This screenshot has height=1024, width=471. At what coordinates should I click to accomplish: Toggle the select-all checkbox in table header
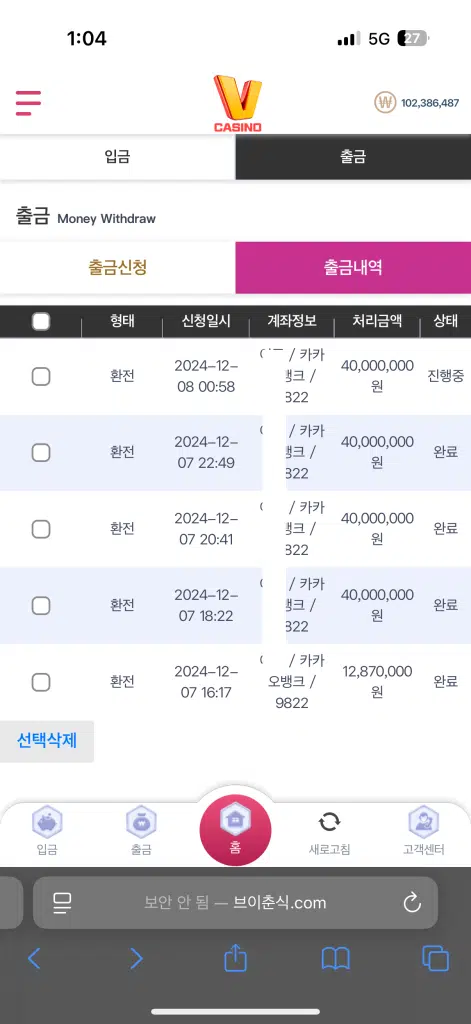[x=41, y=321]
